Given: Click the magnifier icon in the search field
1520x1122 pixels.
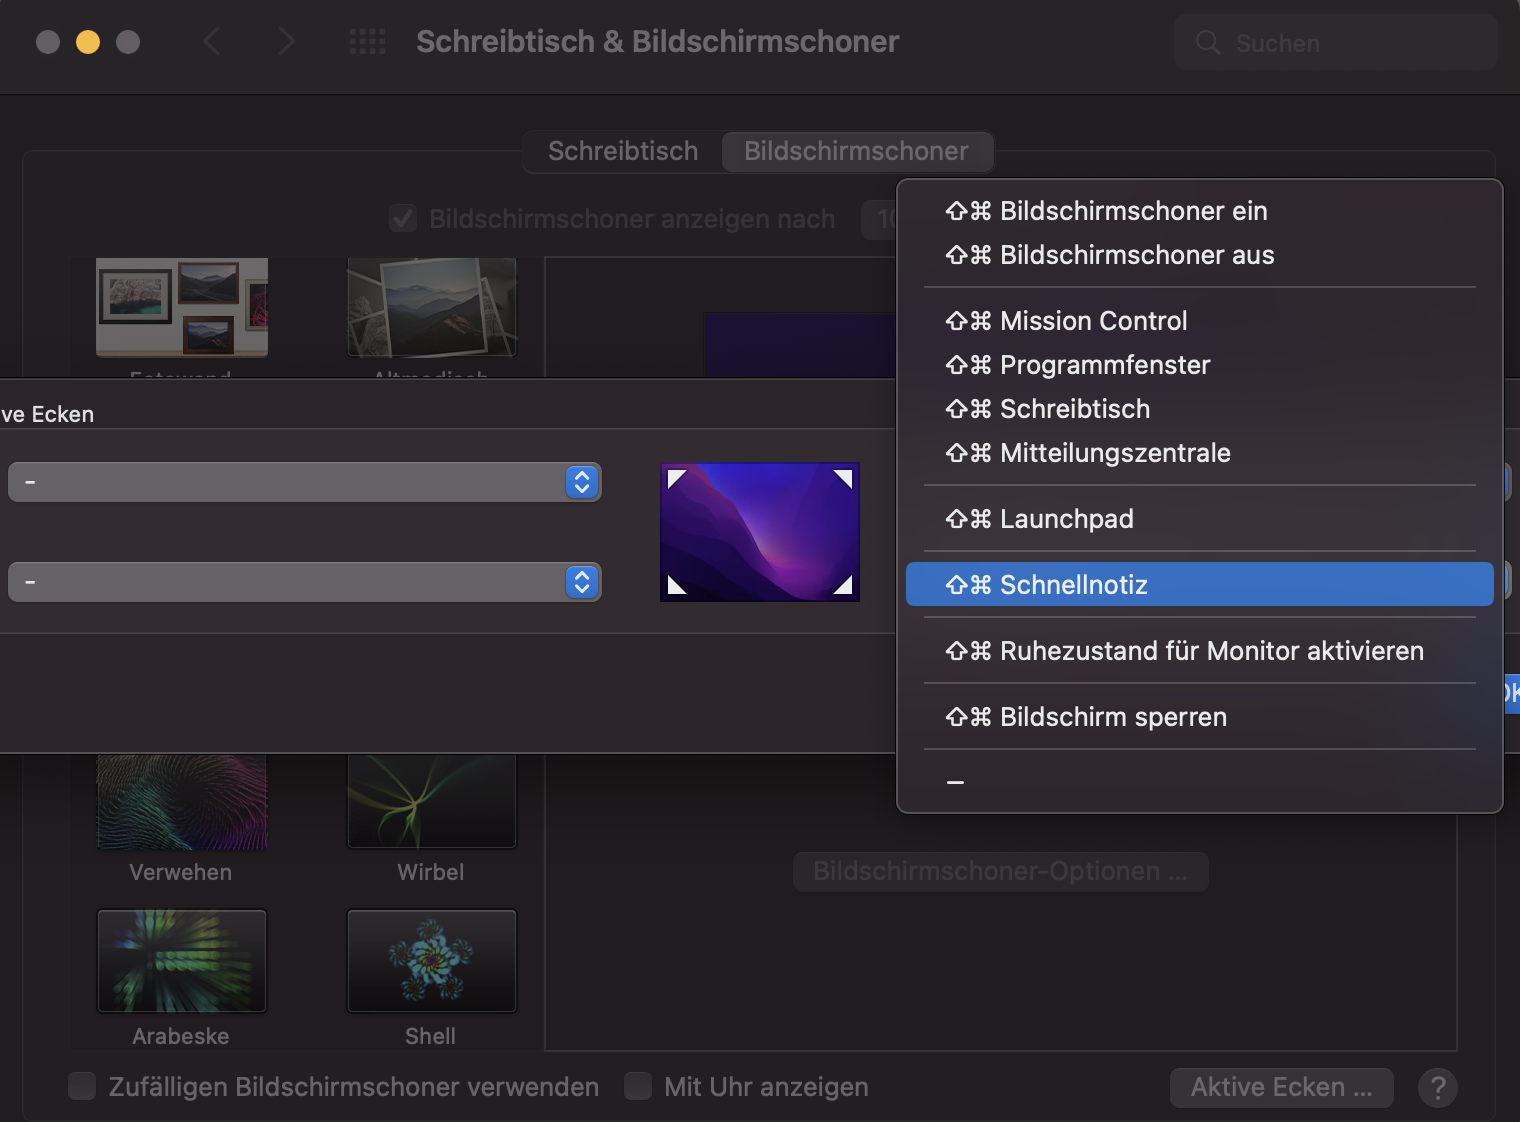Looking at the screenshot, I should (x=1208, y=43).
